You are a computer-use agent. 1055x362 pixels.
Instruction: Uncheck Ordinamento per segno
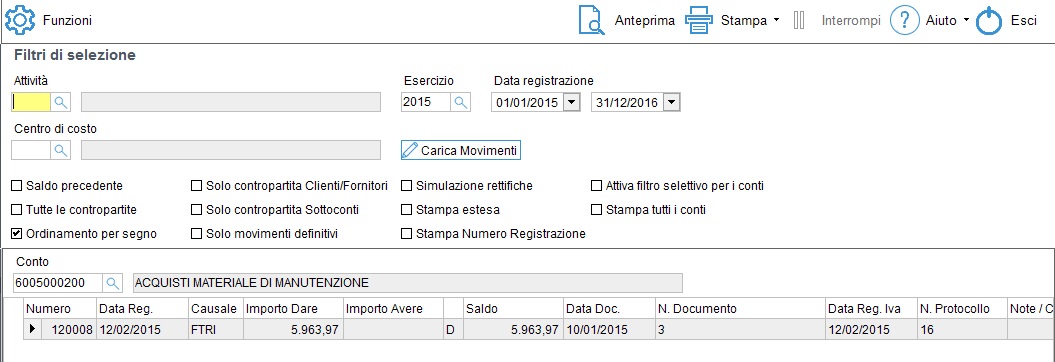[17, 234]
